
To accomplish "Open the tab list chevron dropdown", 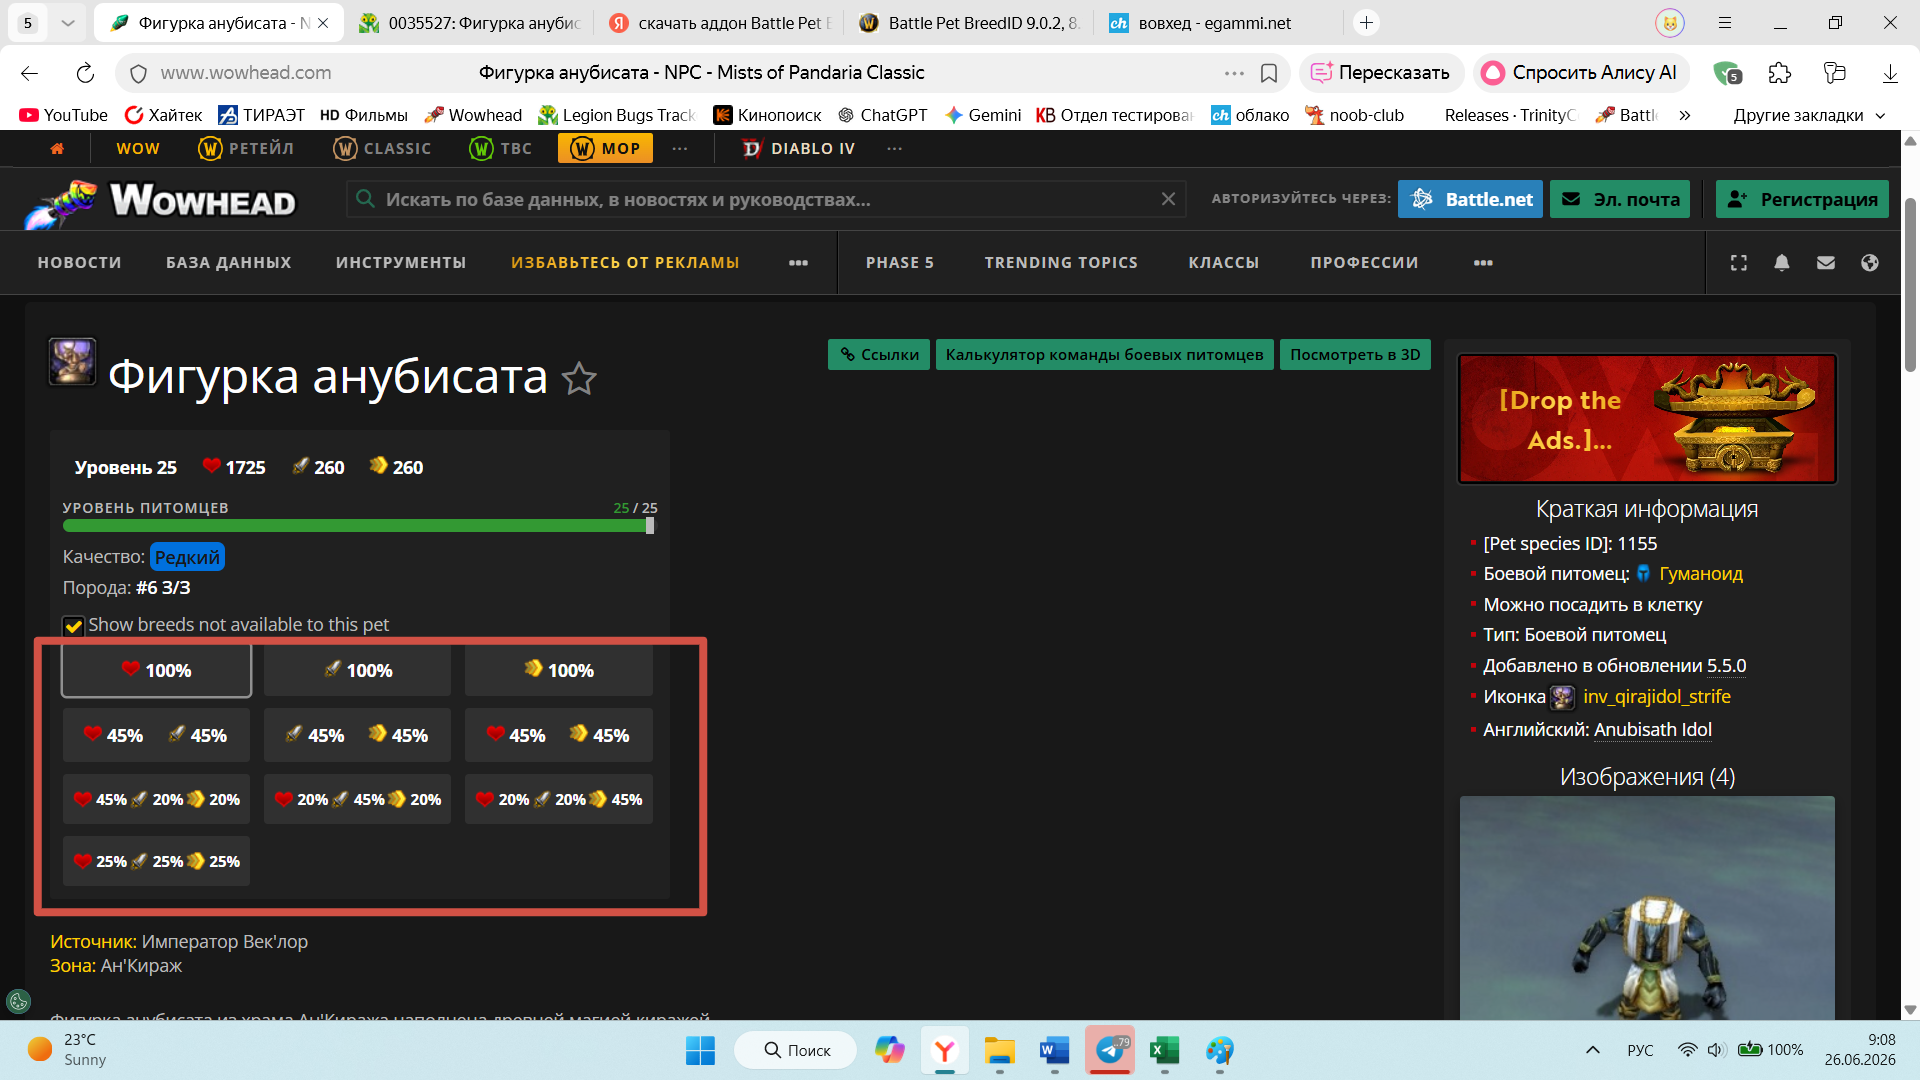I will [67, 22].
